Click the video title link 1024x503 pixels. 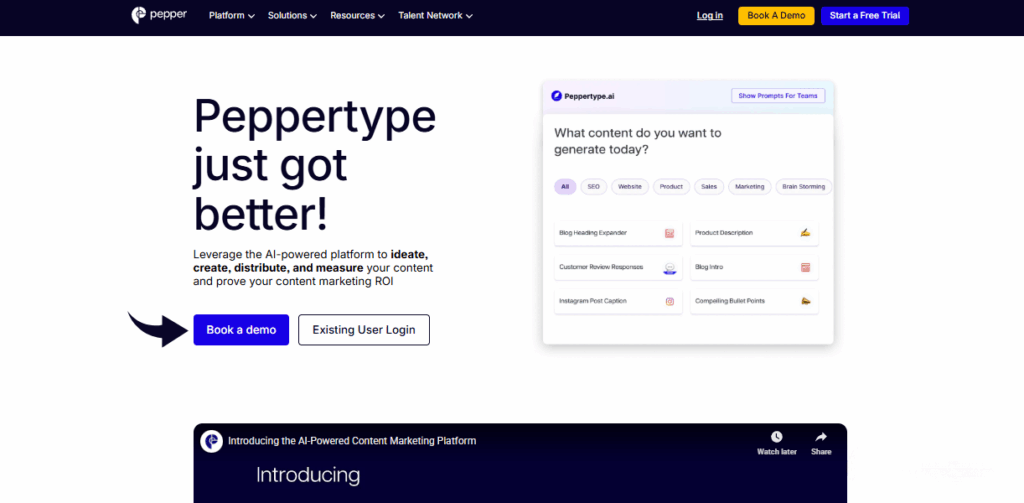tap(352, 441)
